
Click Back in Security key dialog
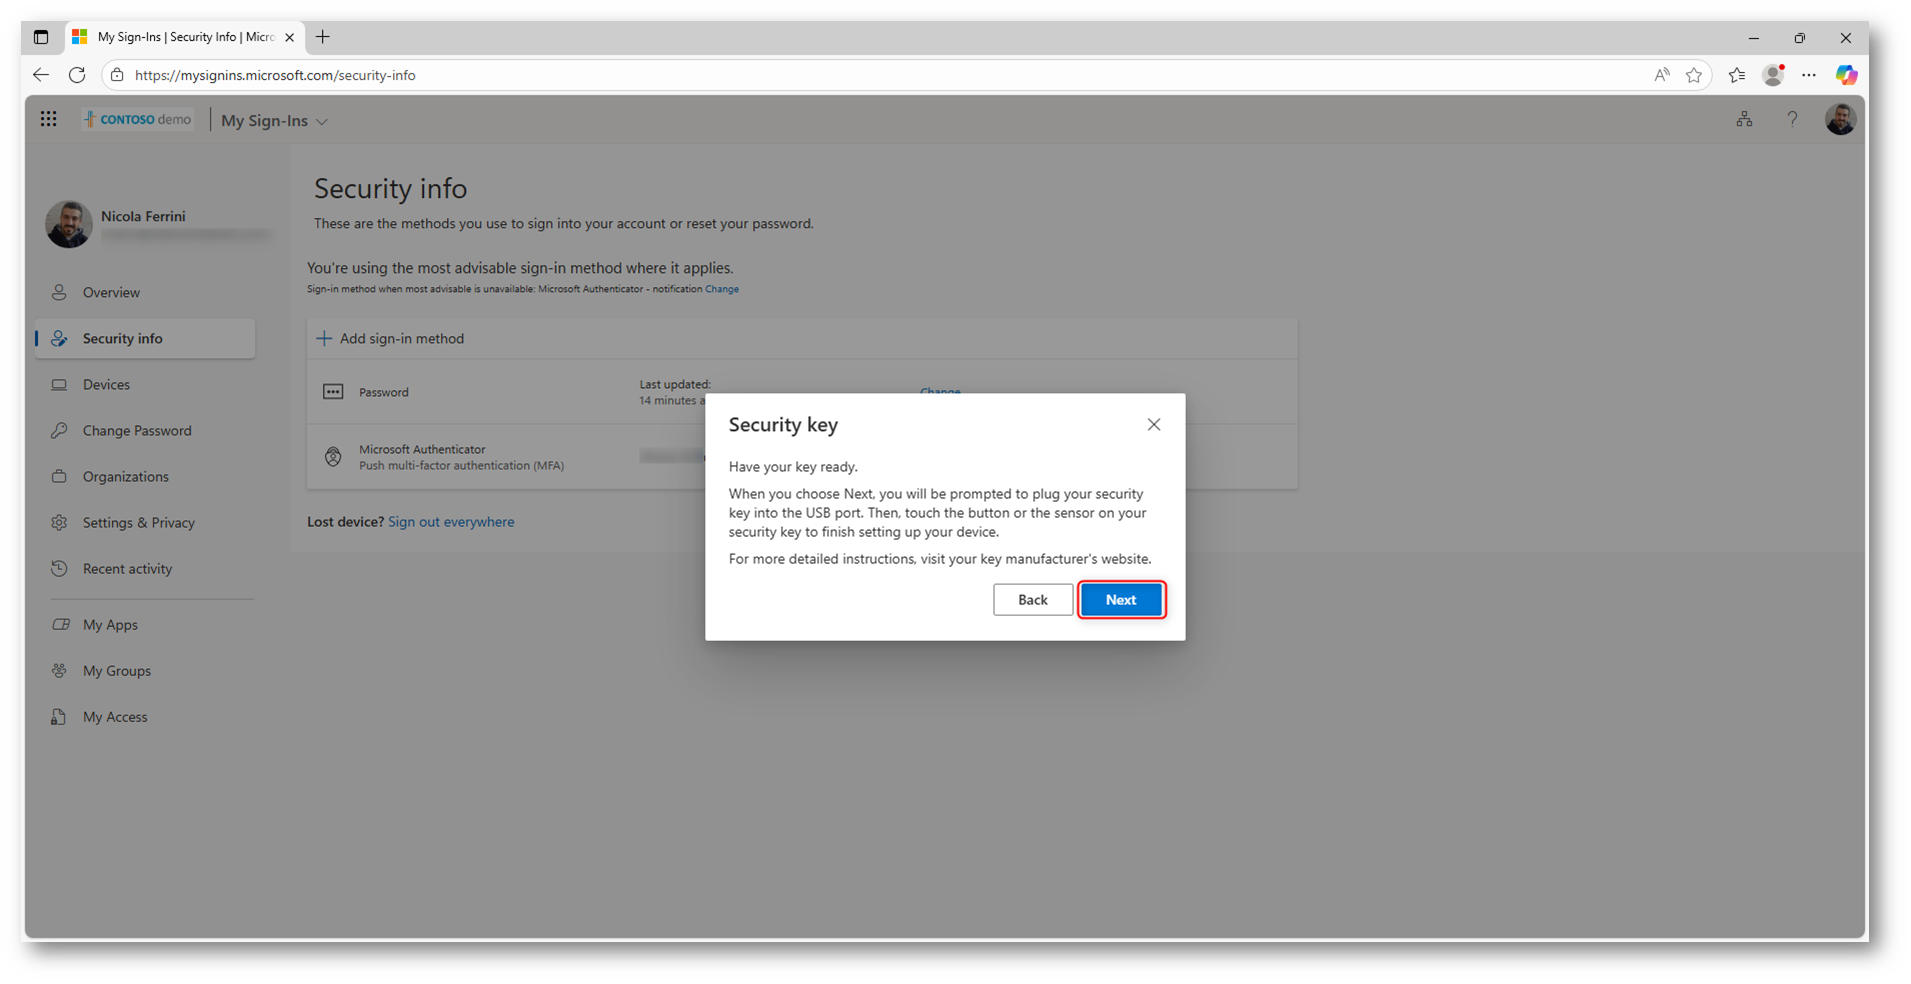coord(1033,600)
